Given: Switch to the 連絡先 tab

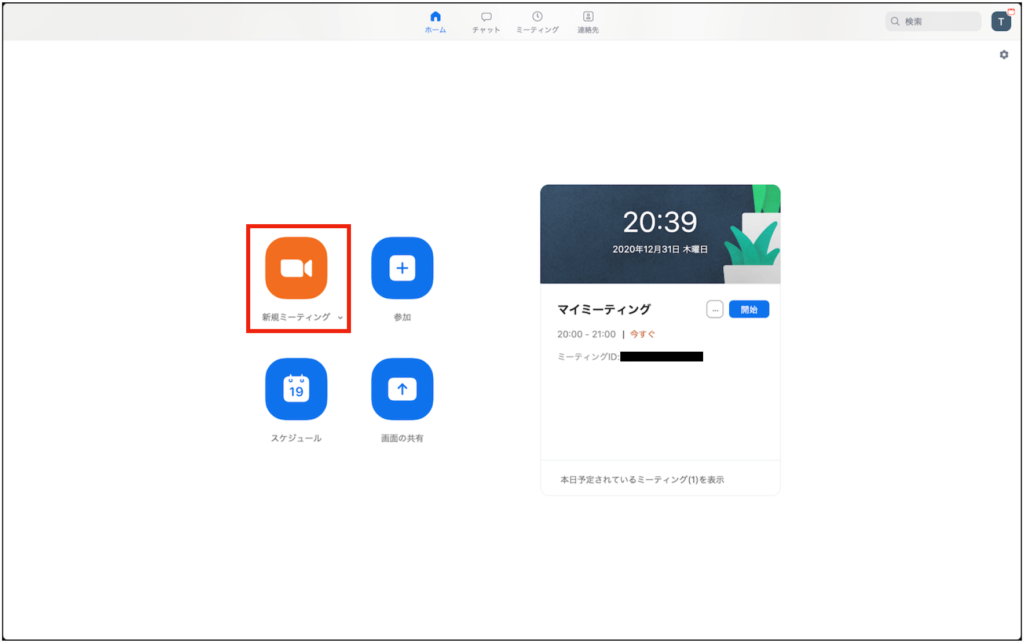Looking at the screenshot, I should (x=588, y=17).
